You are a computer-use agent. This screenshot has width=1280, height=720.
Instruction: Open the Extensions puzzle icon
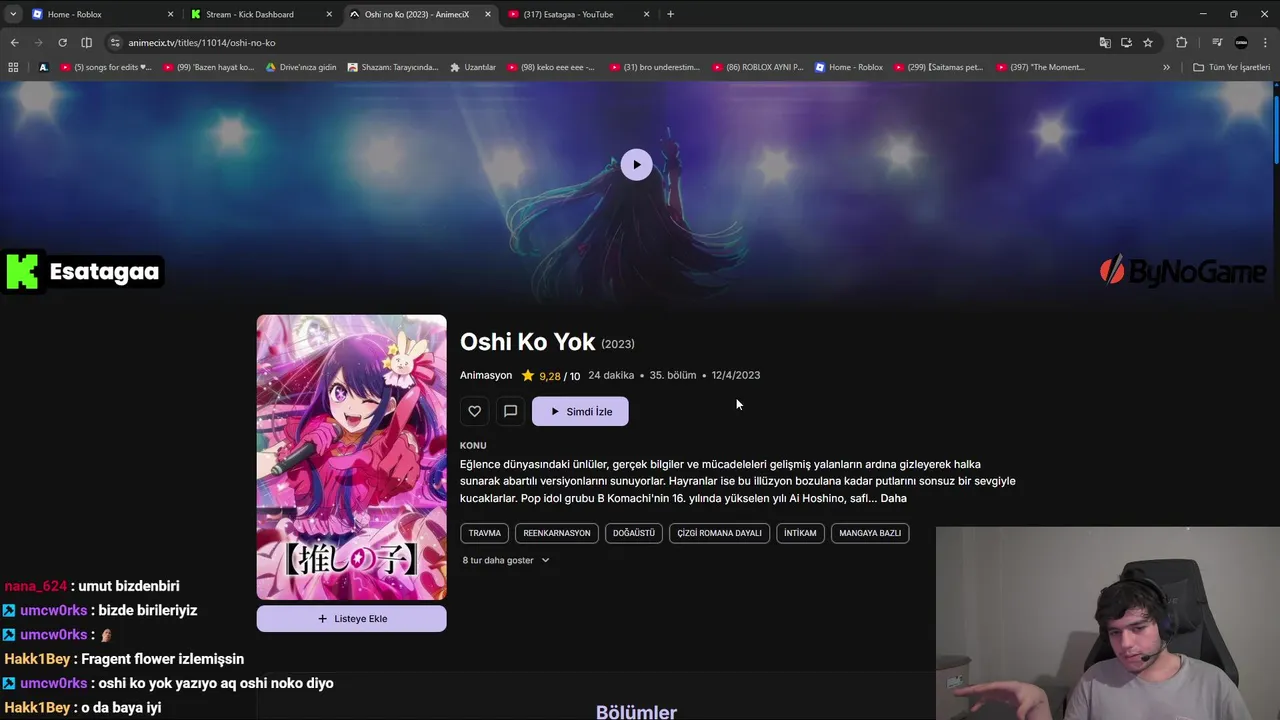point(1181,43)
